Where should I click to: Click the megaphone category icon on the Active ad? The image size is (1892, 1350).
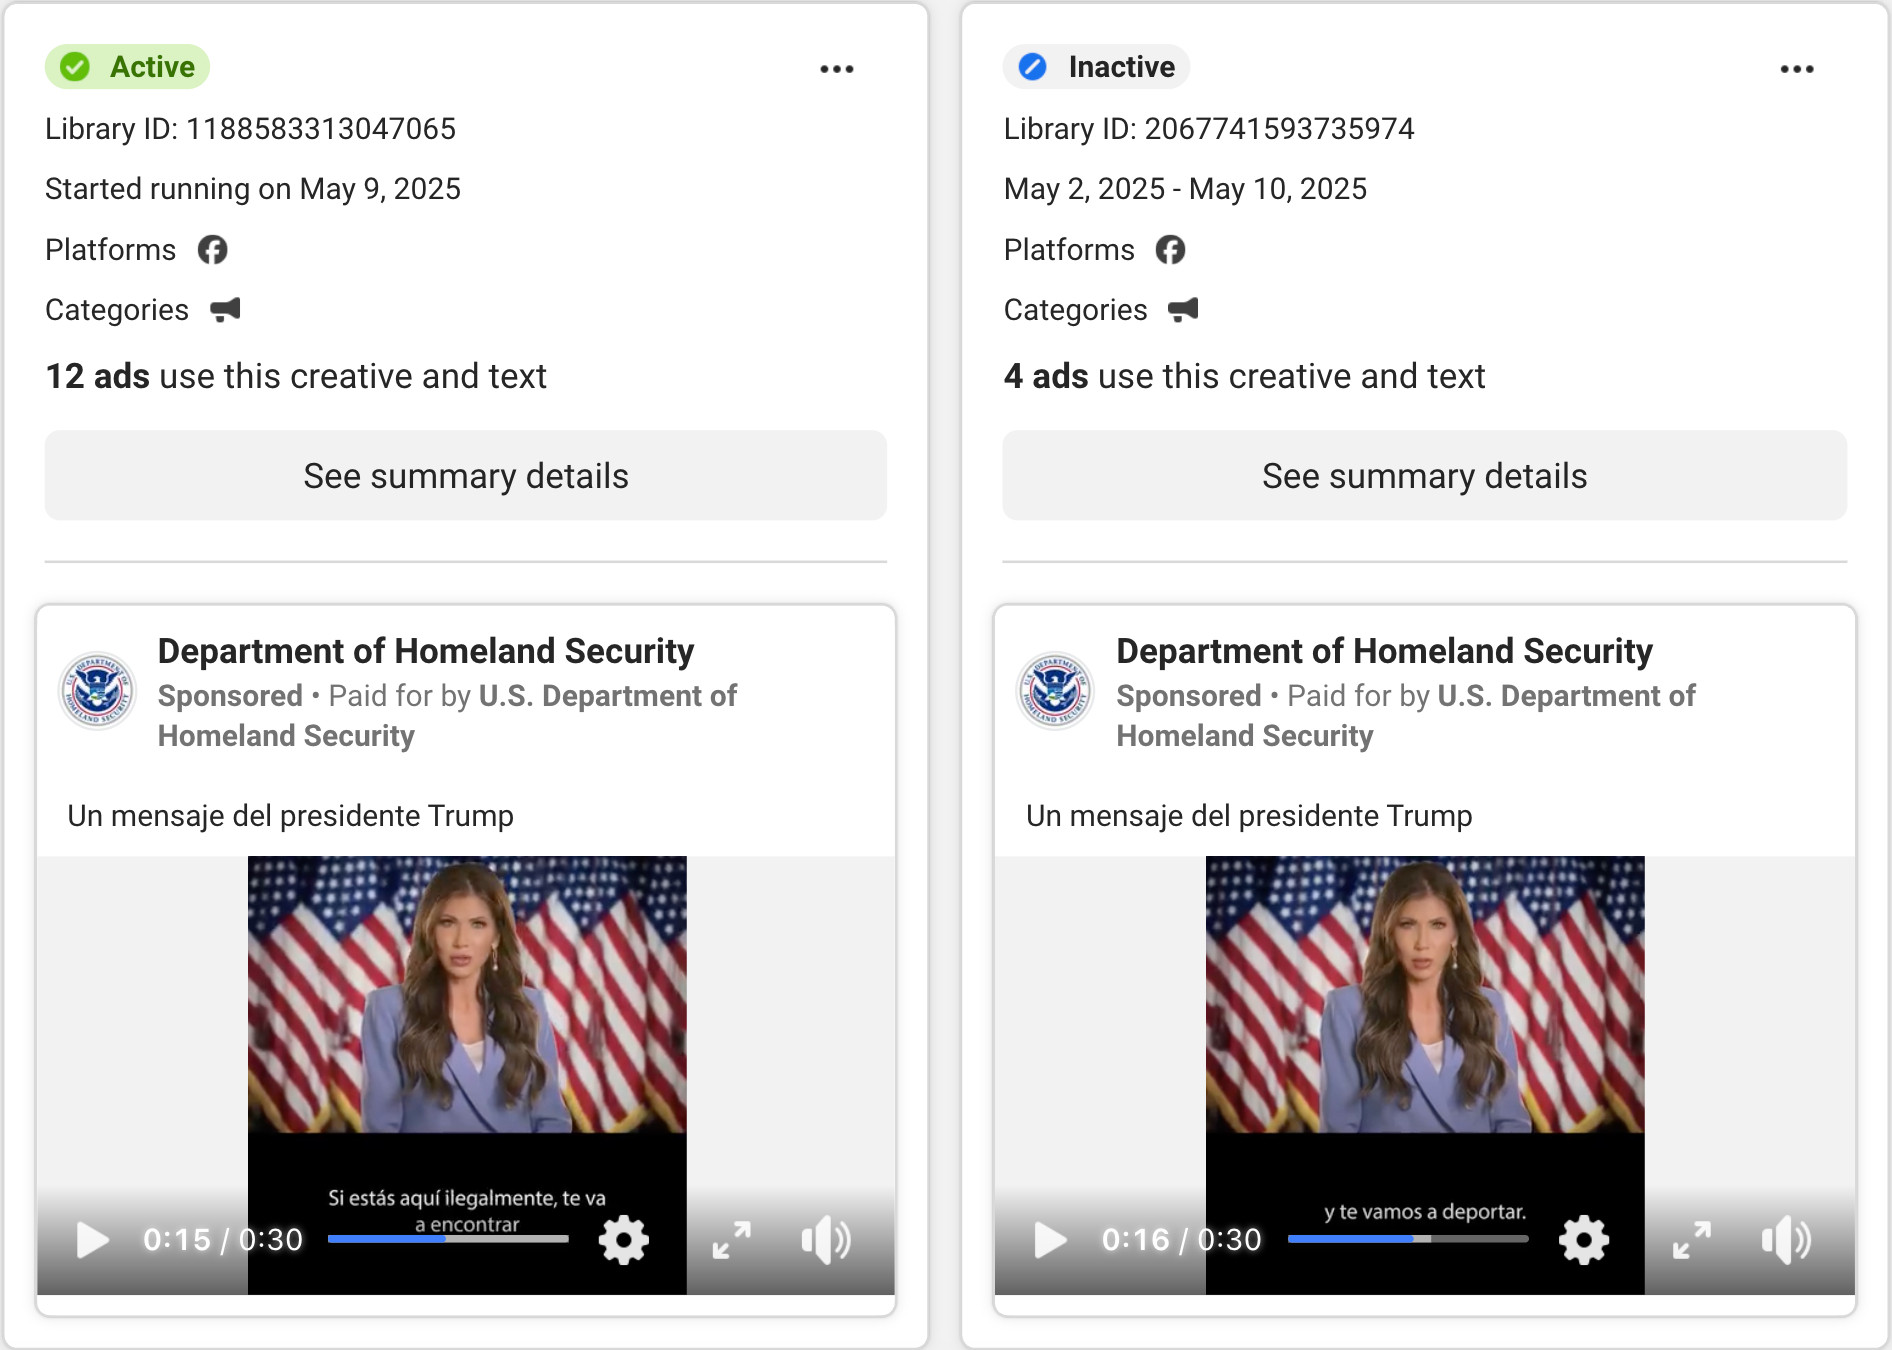pos(225,310)
